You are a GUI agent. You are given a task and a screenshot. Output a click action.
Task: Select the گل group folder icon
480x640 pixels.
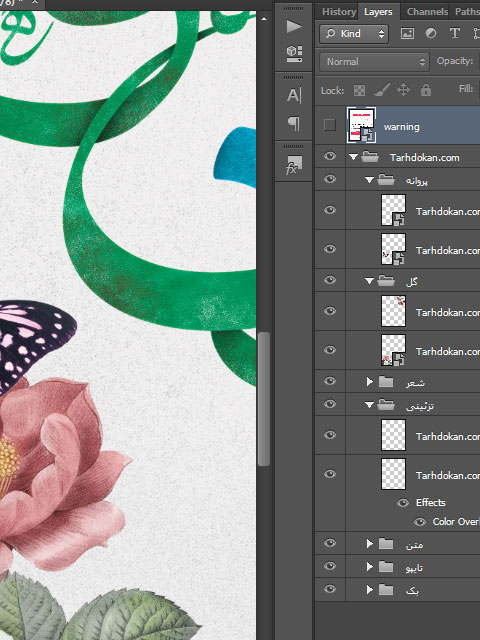point(386,280)
